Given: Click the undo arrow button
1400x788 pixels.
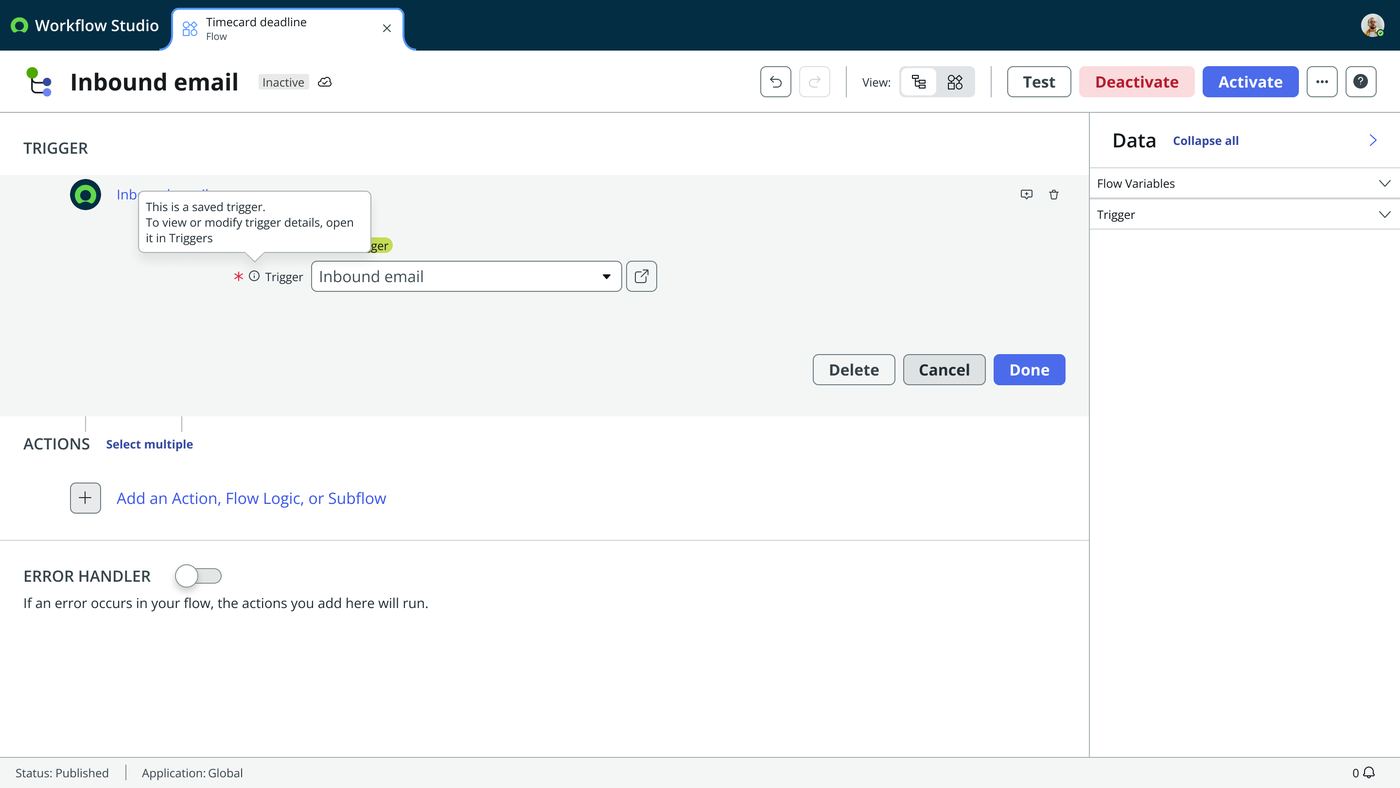Looking at the screenshot, I should coord(775,82).
